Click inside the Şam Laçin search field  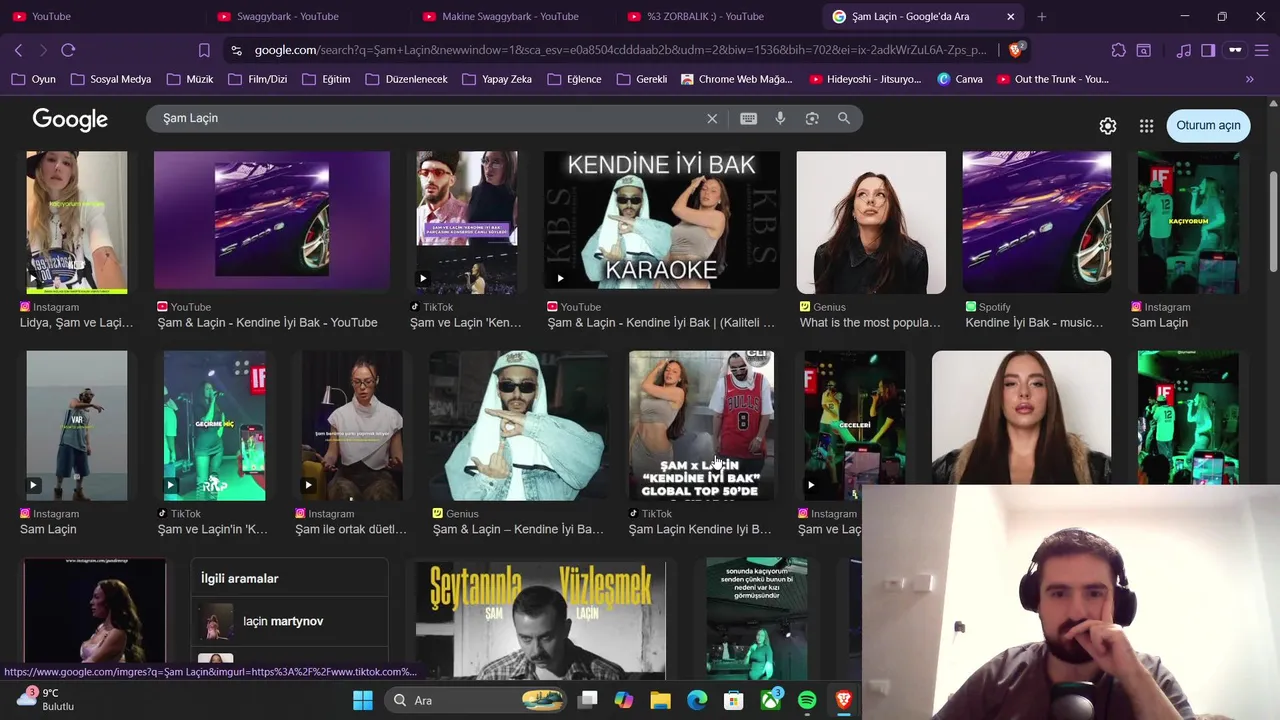tap(430, 118)
